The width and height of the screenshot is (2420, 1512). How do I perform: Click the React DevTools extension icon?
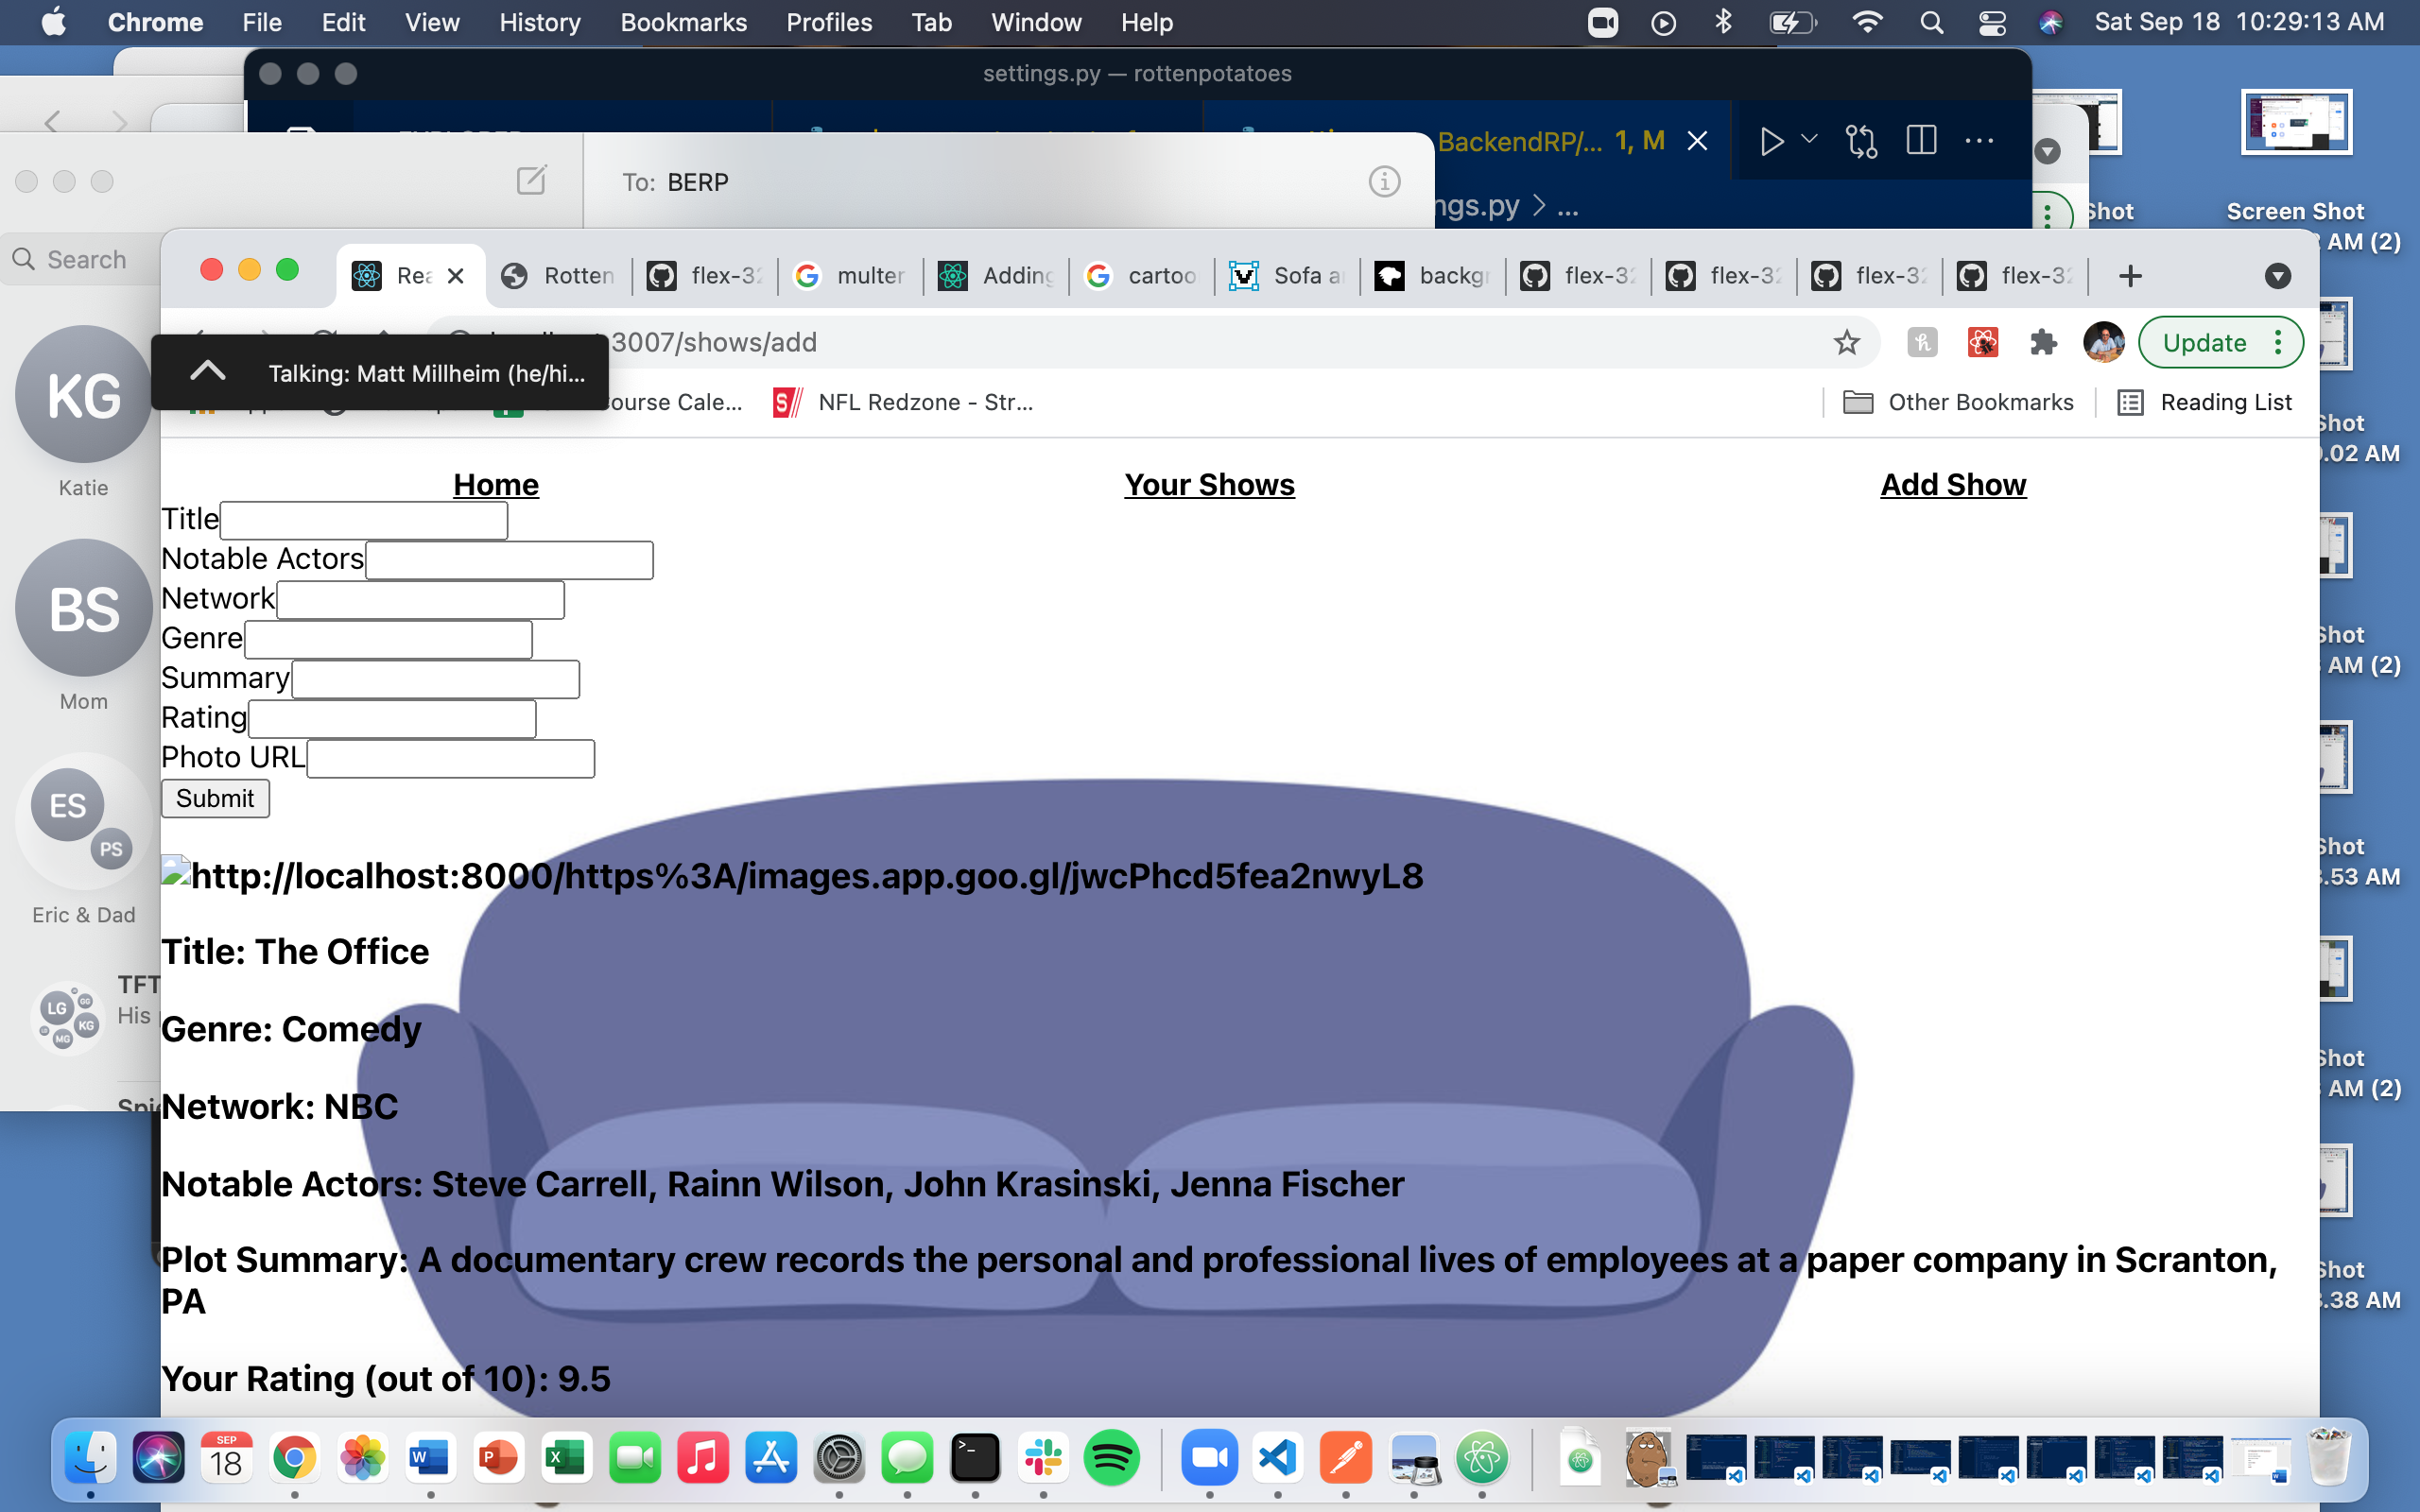coord(1982,343)
